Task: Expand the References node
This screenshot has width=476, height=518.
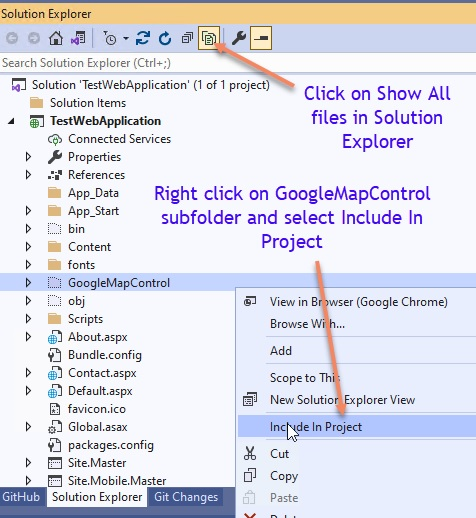Action: click(x=28, y=175)
